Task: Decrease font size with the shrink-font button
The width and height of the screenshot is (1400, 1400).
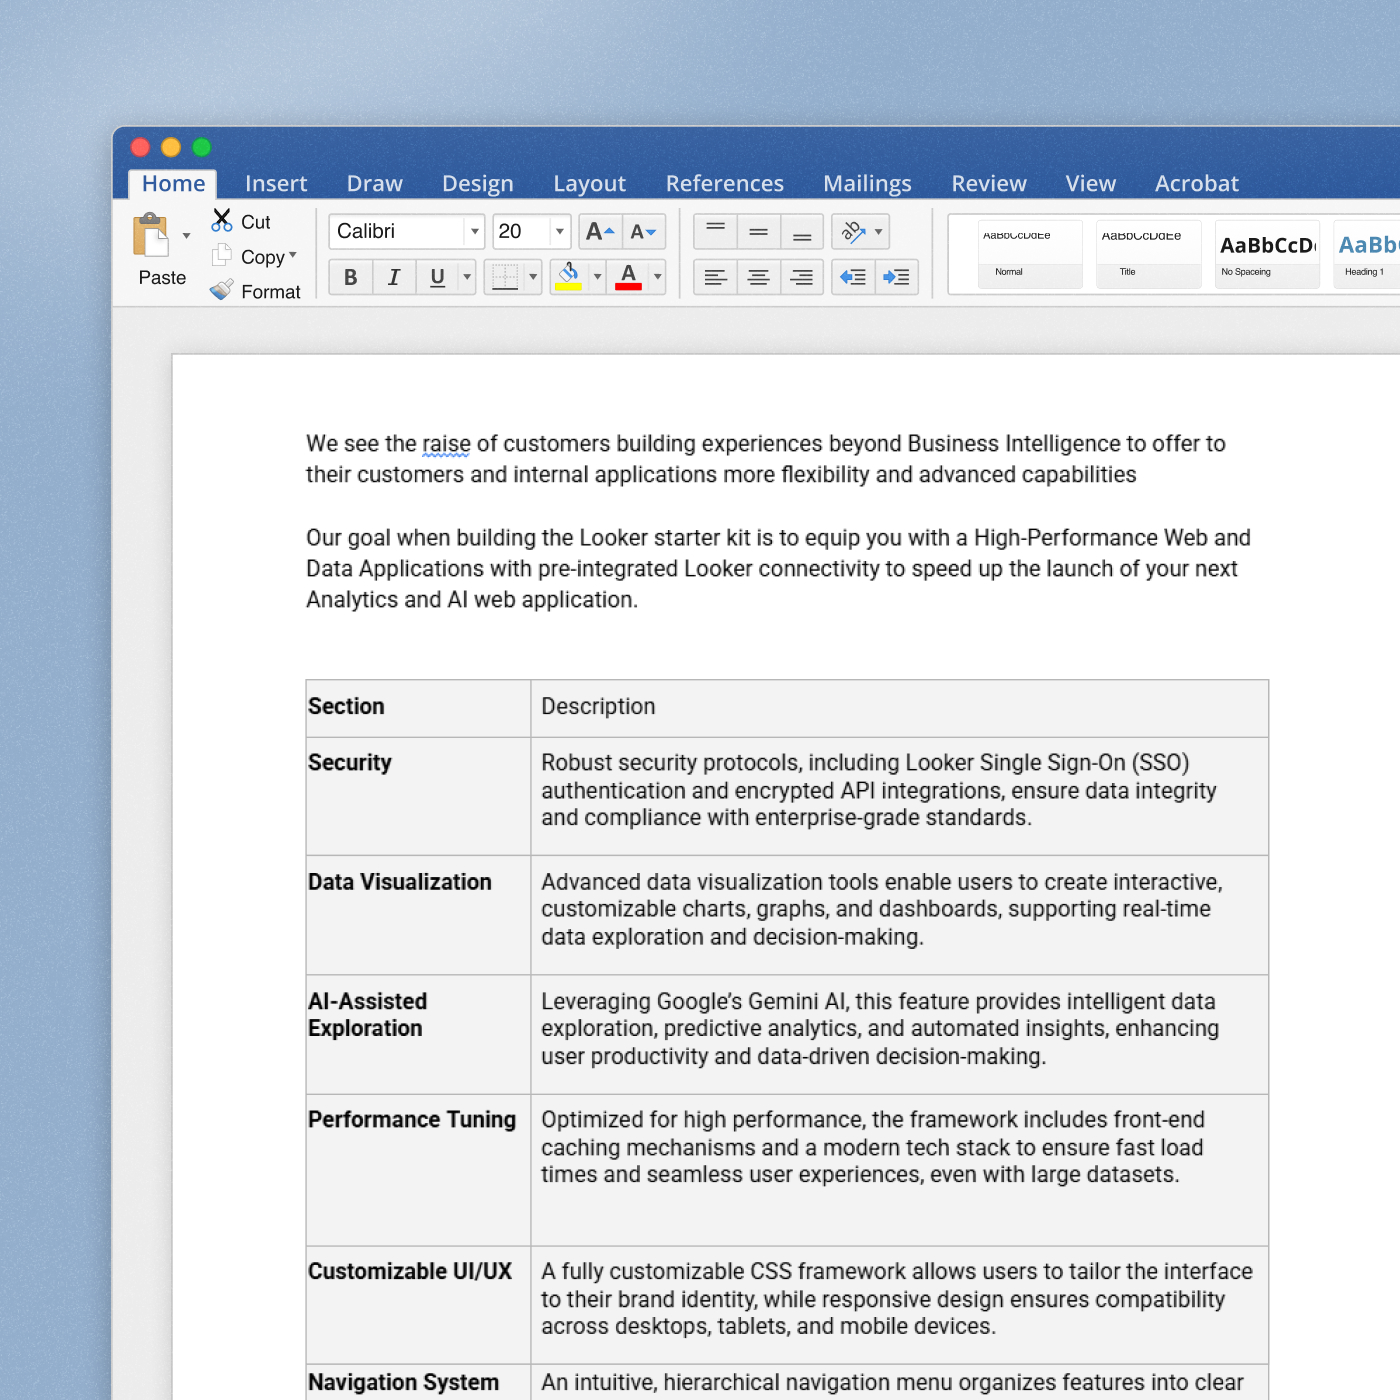Action: coord(643,232)
